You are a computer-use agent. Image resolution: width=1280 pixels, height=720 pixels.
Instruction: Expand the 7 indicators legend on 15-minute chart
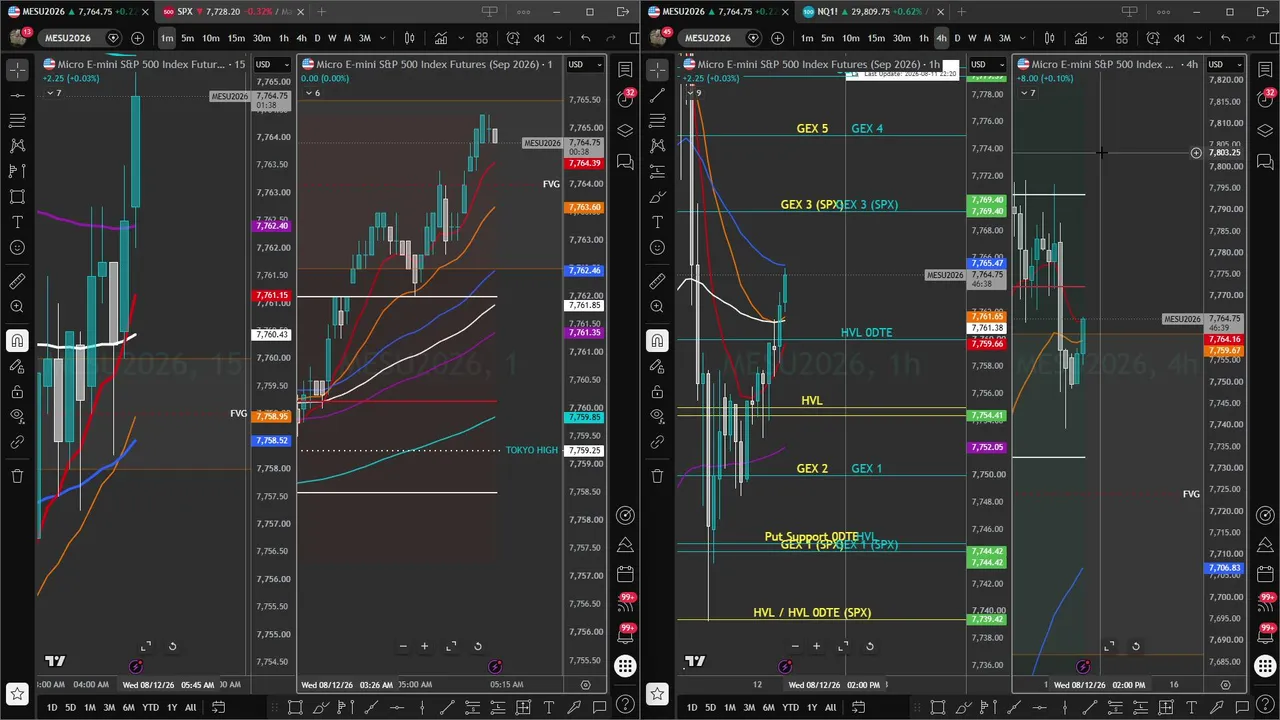point(53,93)
